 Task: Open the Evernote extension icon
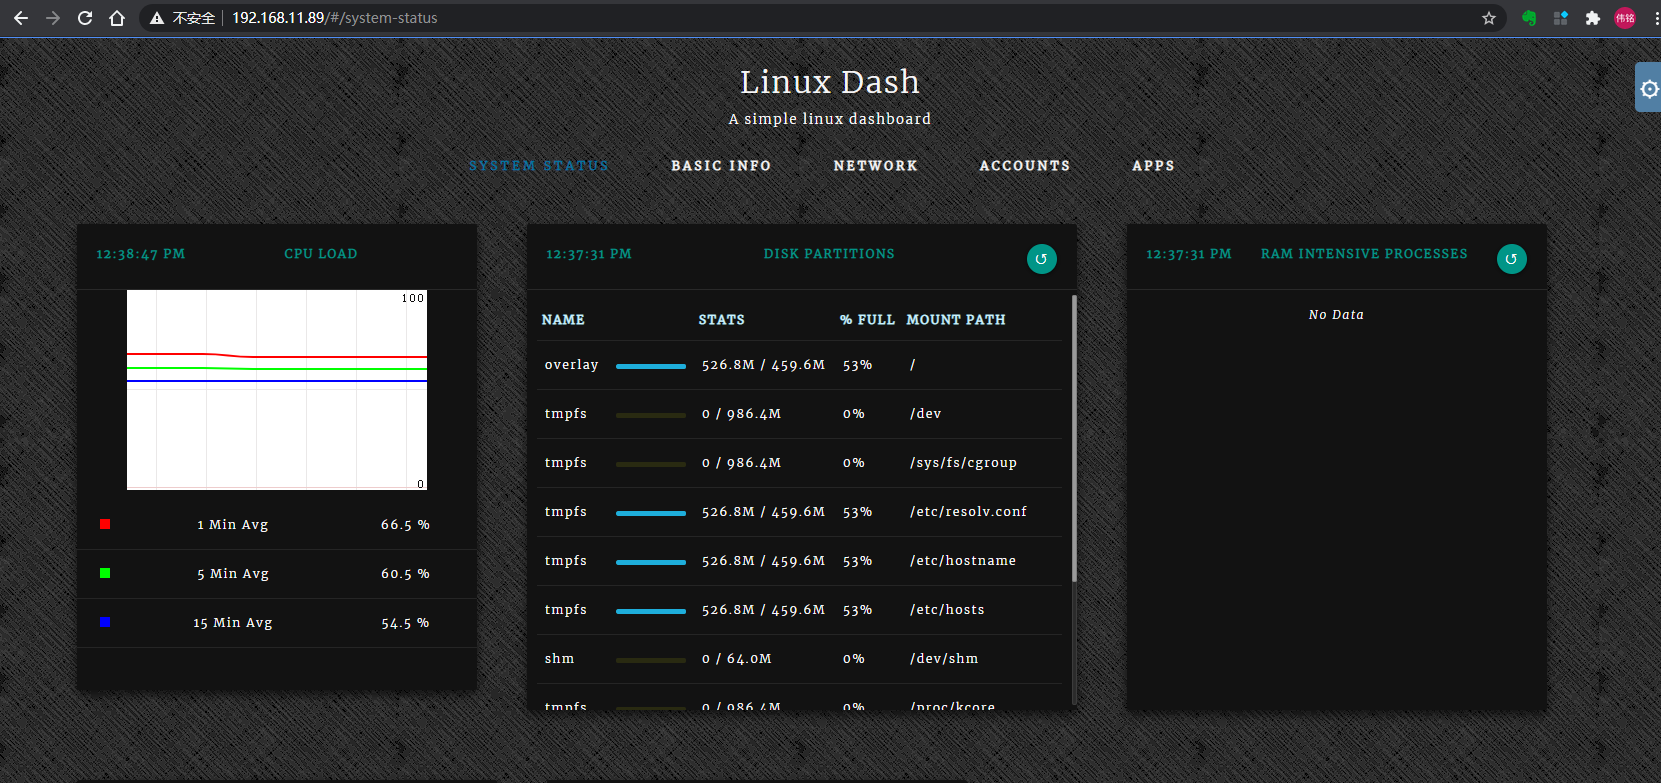[x=1529, y=18]
